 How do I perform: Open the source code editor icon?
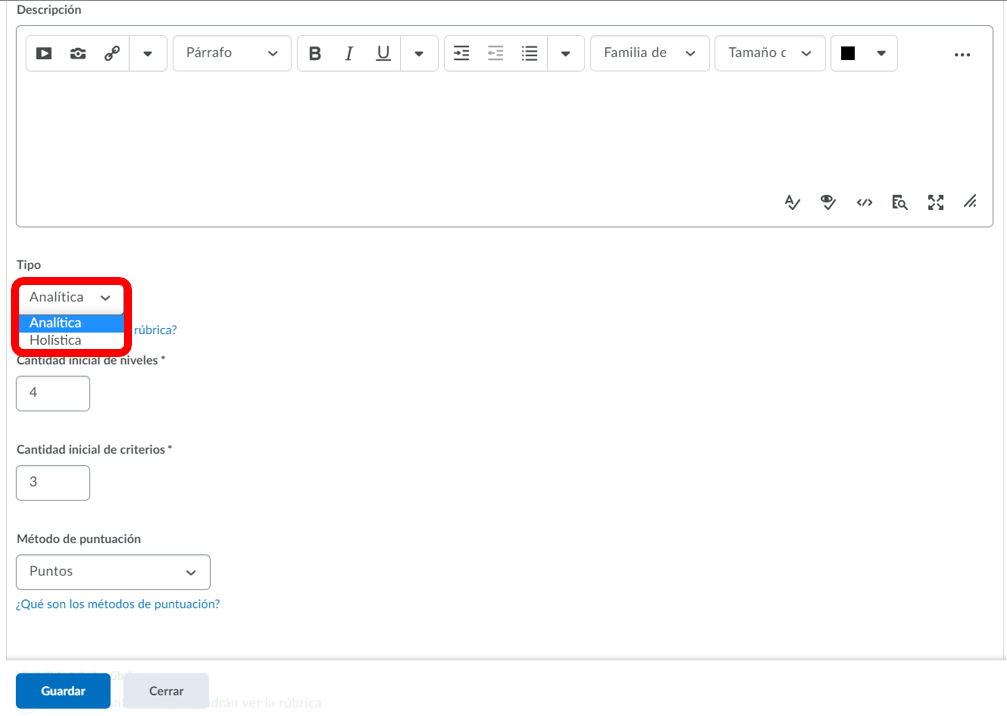[x=864, y=203]
